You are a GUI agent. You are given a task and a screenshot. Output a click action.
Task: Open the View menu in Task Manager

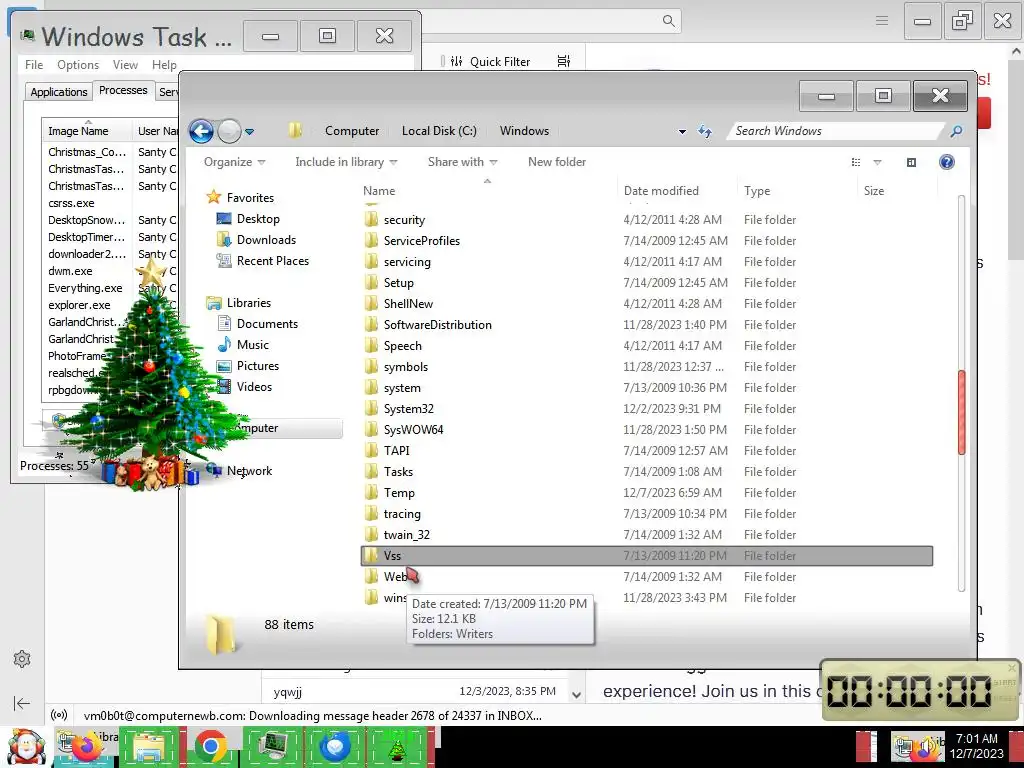click(125, 65)
